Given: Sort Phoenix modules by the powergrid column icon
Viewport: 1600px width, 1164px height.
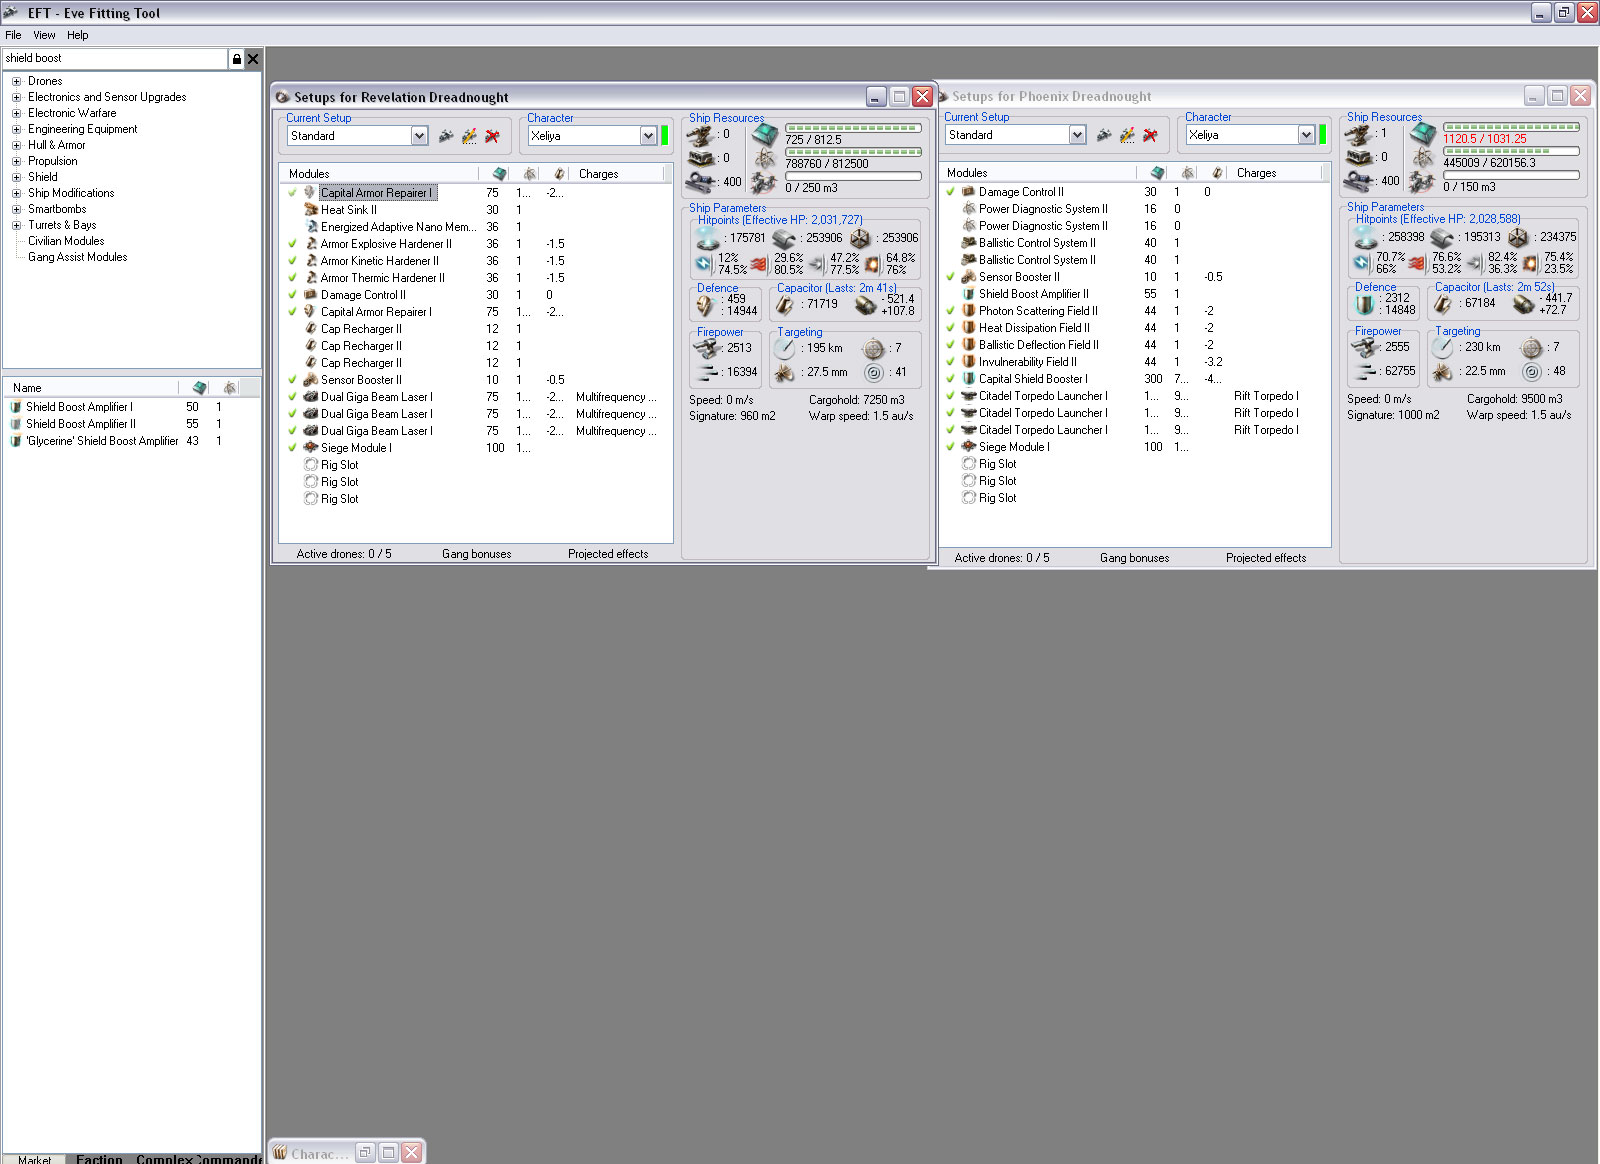Looking at the screenshot, I should point(1188,173).
